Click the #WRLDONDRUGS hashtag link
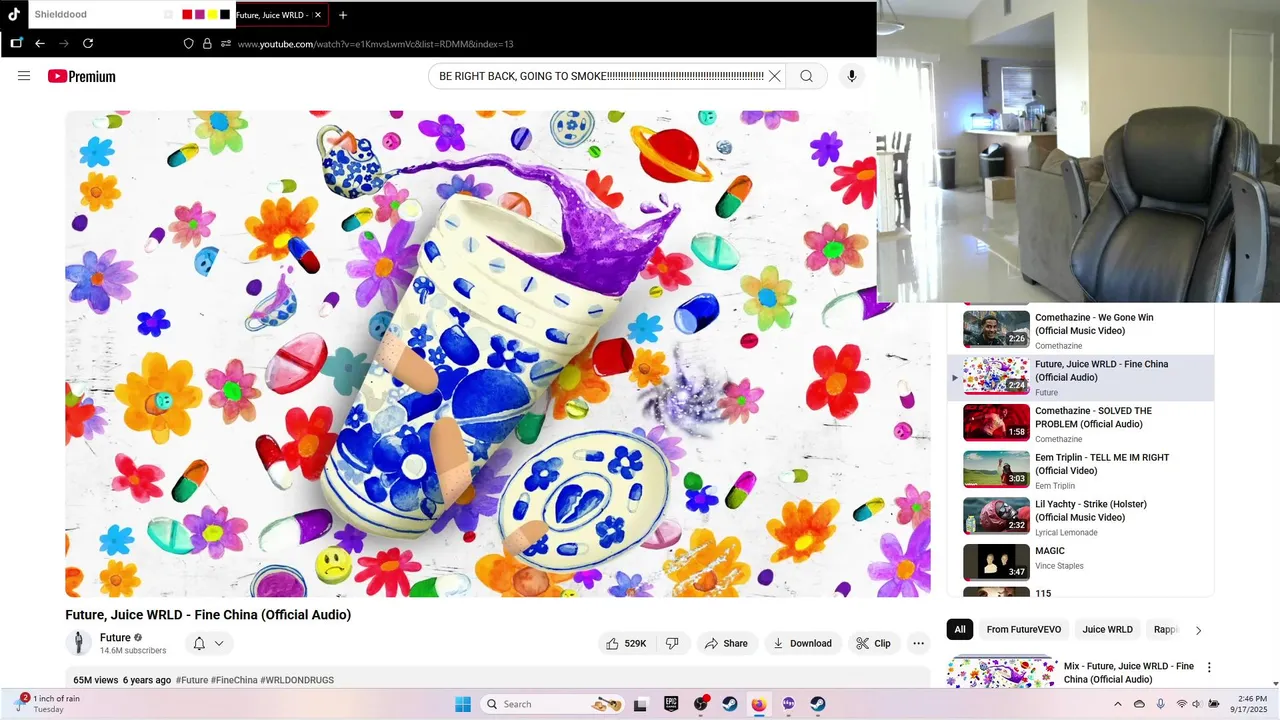The width and height of the screenshot is (1280, 720). pyautogui.click(x=297, y=680)
